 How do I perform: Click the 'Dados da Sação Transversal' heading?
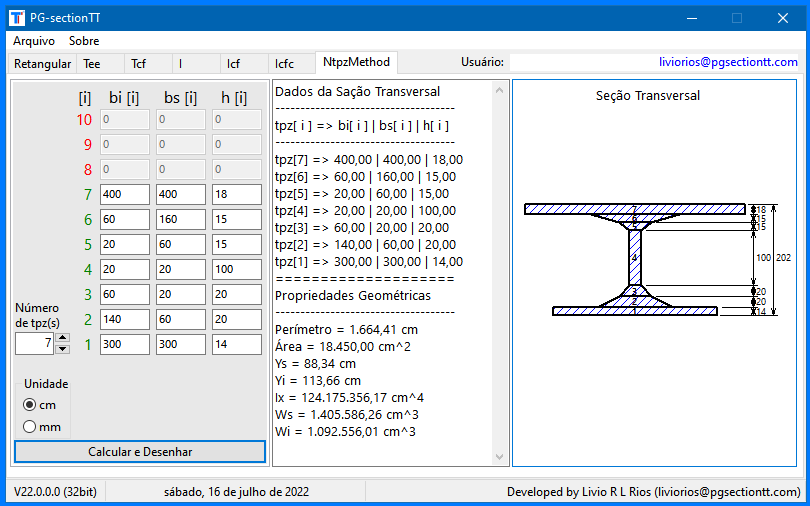[357, 92]
